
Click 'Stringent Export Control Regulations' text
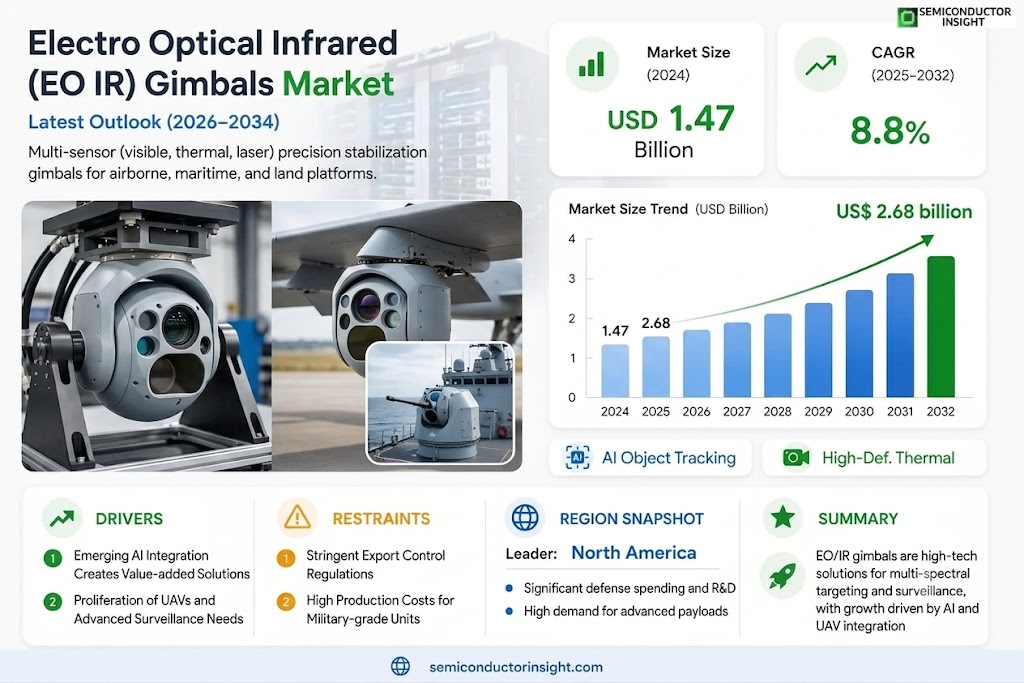point(376,565)
